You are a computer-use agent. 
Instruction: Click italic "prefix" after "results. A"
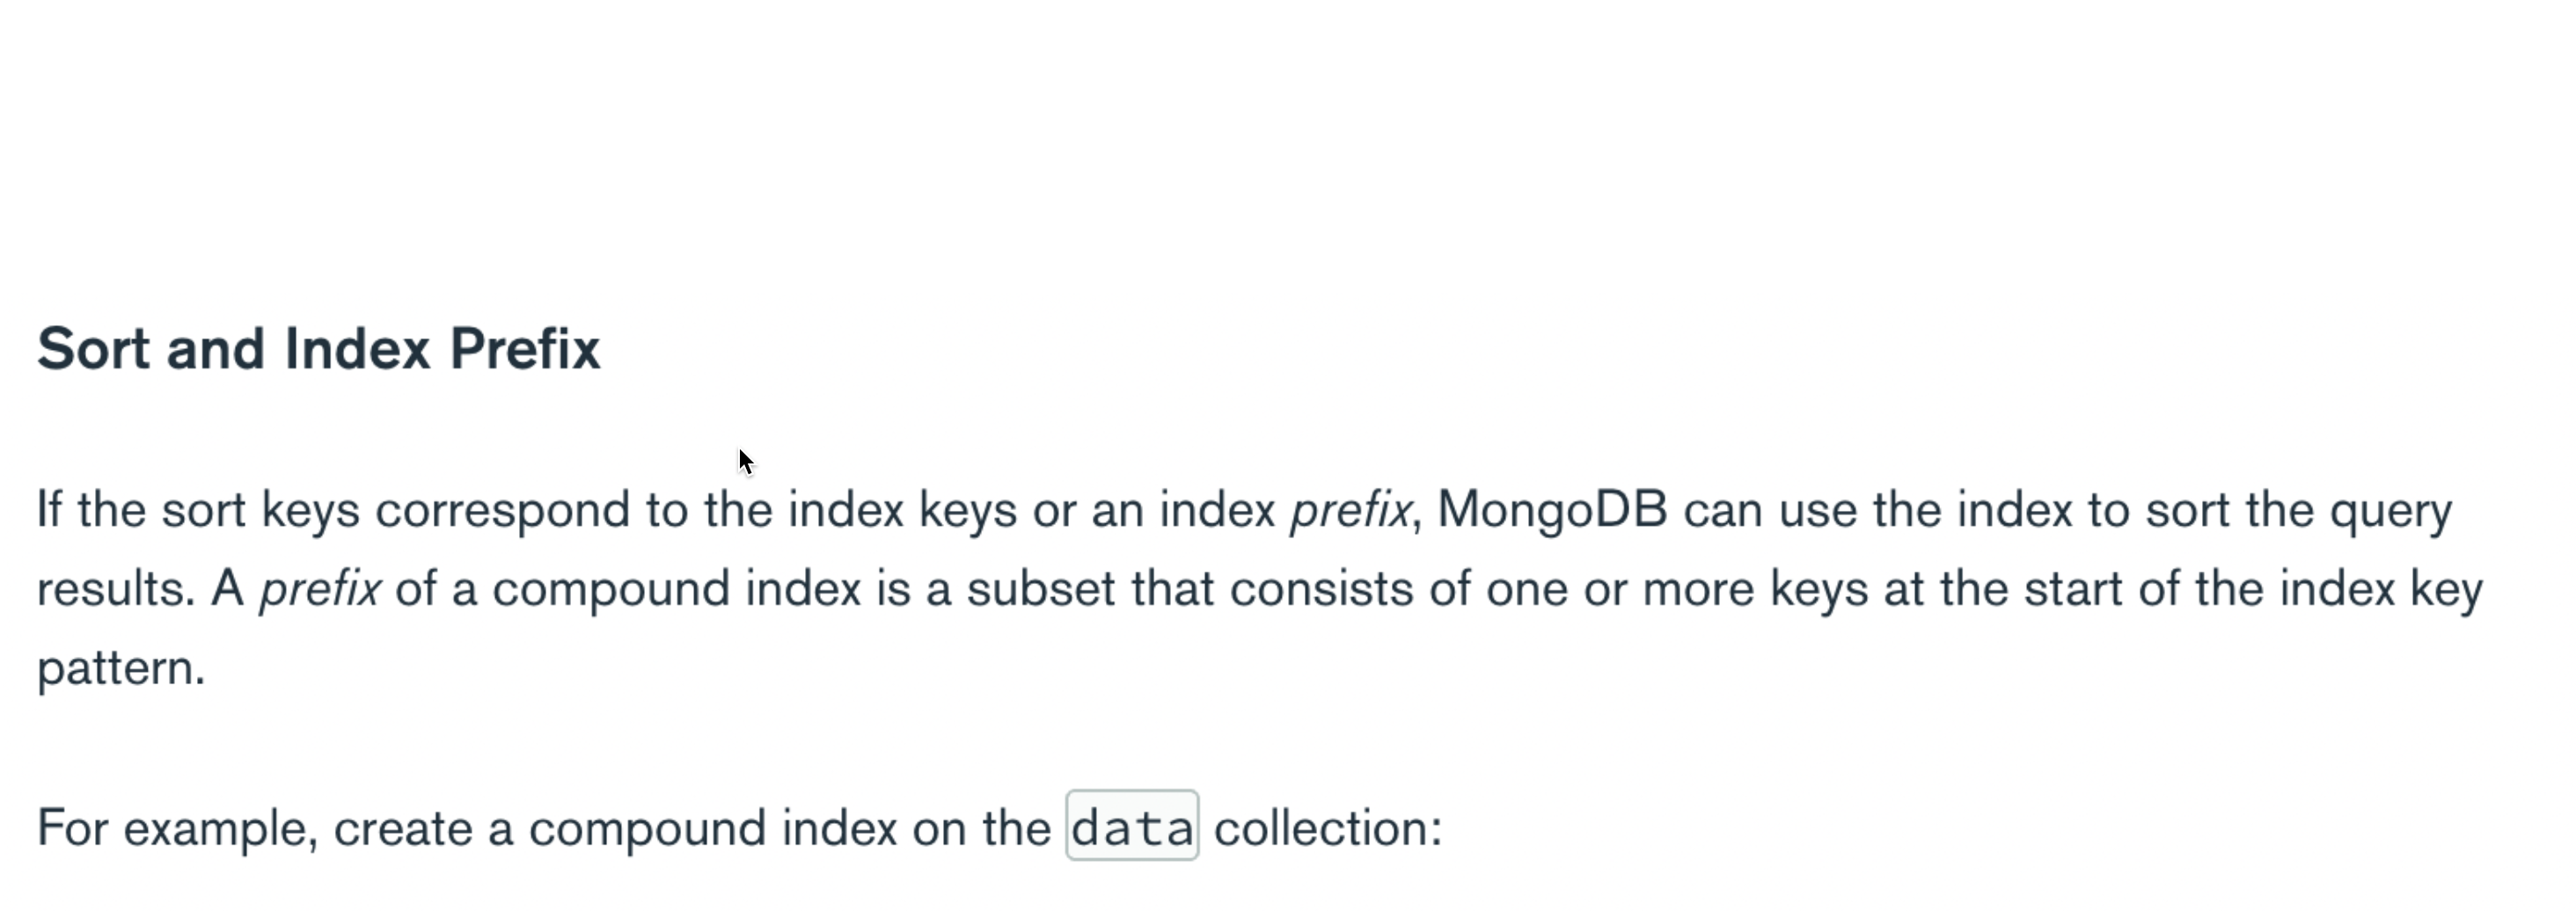[320, 588]
